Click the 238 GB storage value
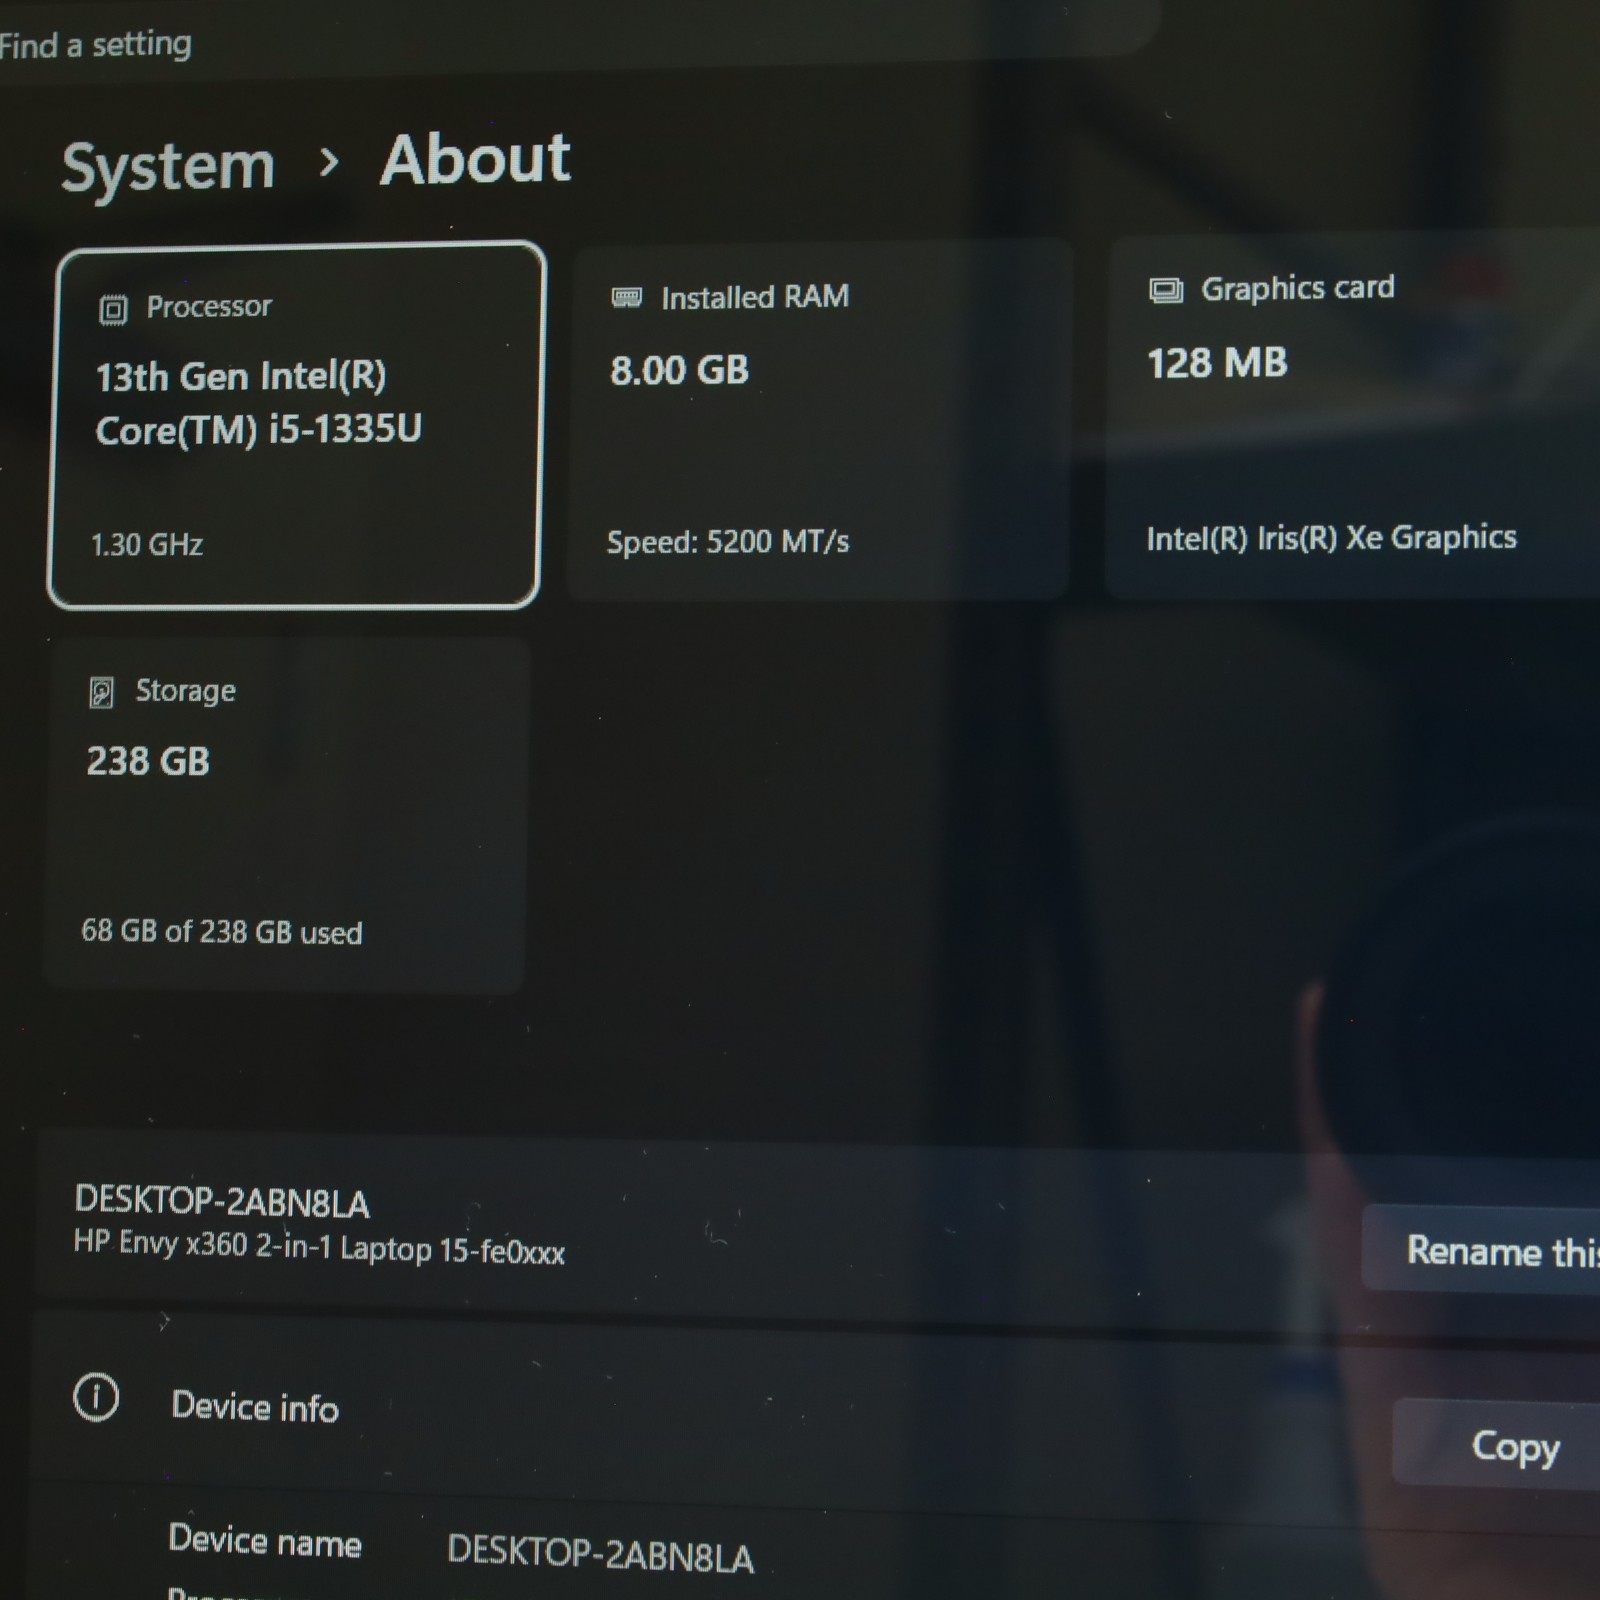This screenshot has height=1600, width=1600. pyautogui.click(x=148, y=762)
